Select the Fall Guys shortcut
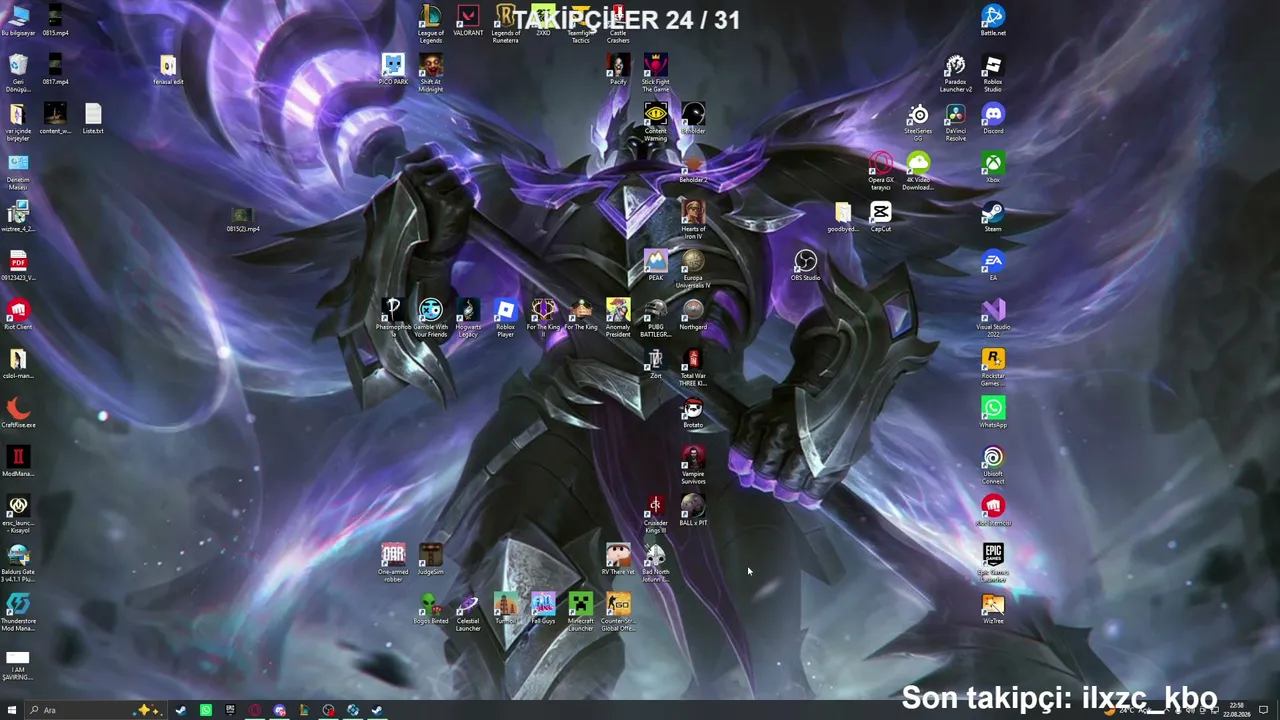The width and height of the screenshot is (1280, 720). [543, 609]
